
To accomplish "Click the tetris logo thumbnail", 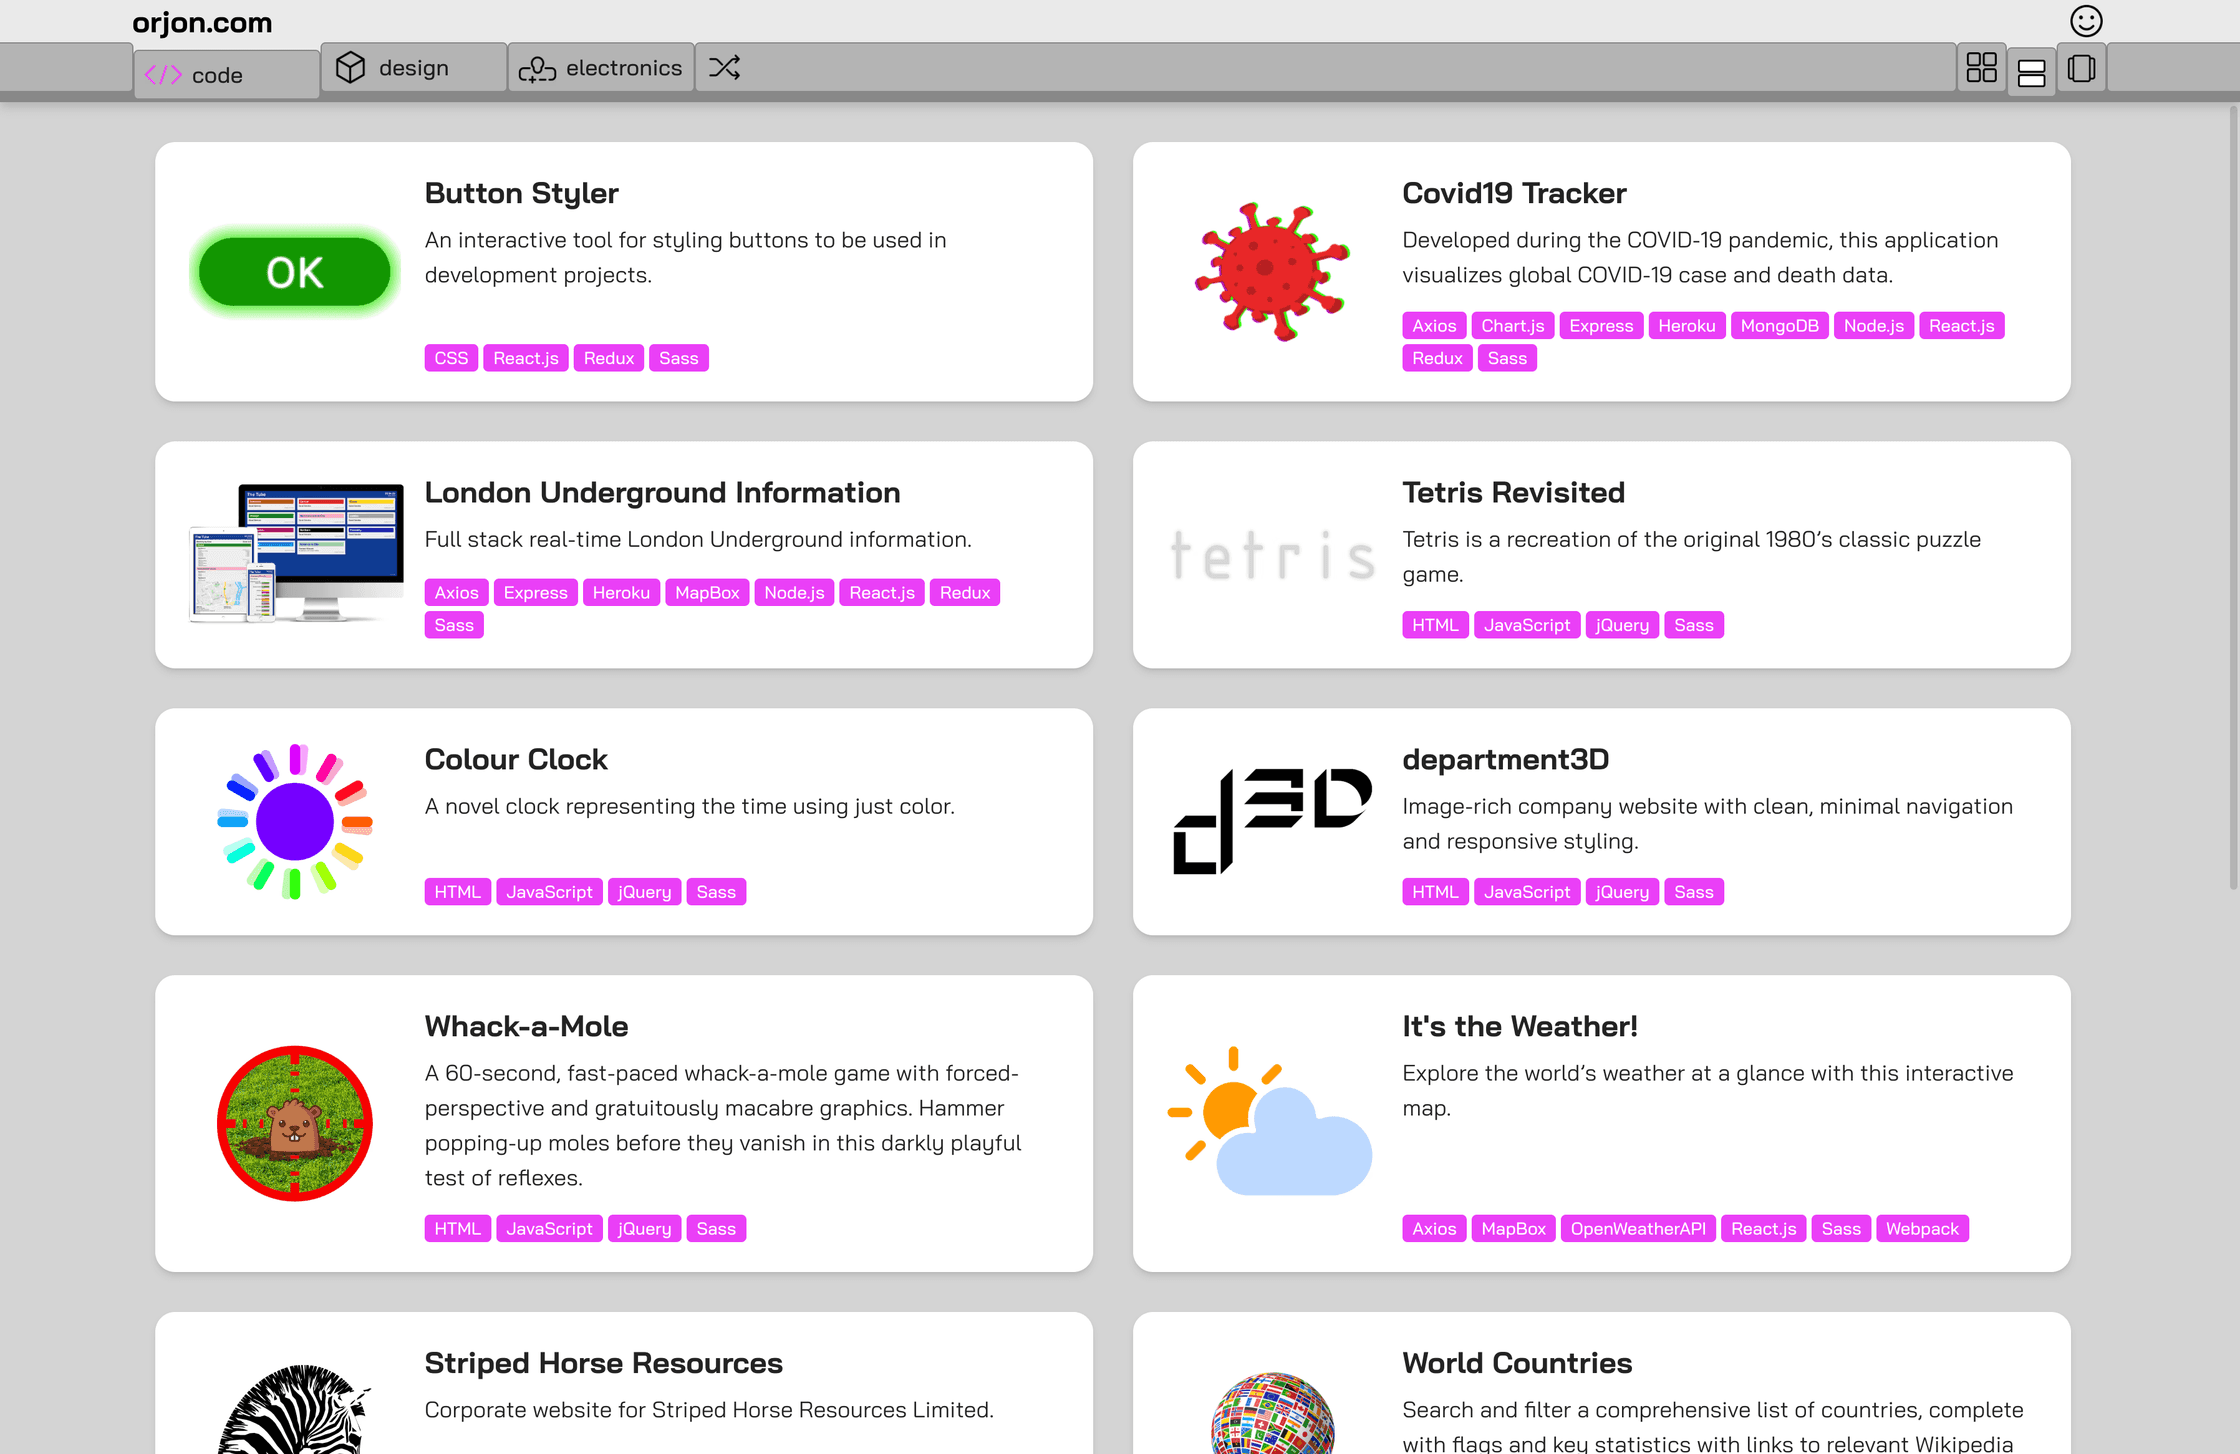I will (1272, 555).
